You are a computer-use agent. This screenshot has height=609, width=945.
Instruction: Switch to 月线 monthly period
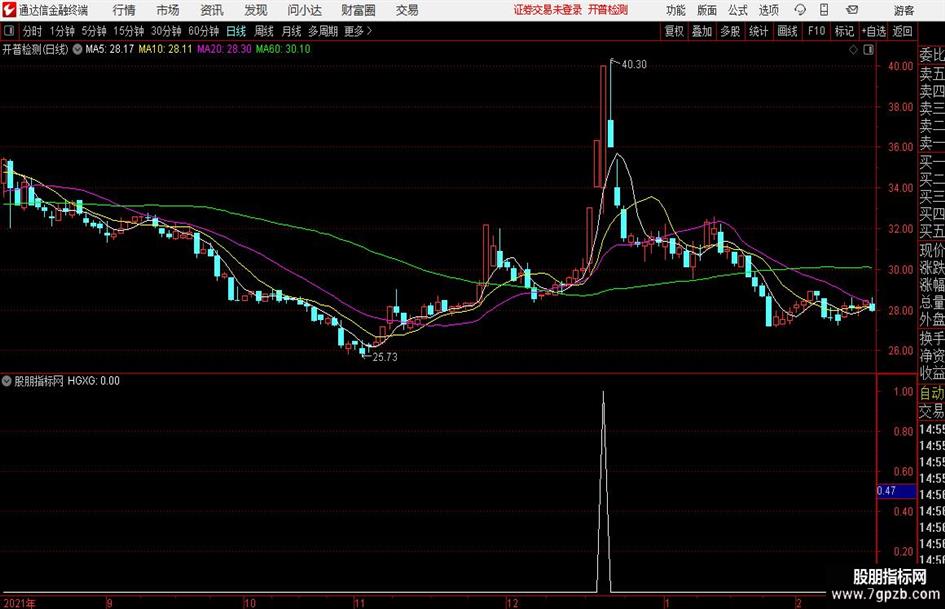point(291,31)
